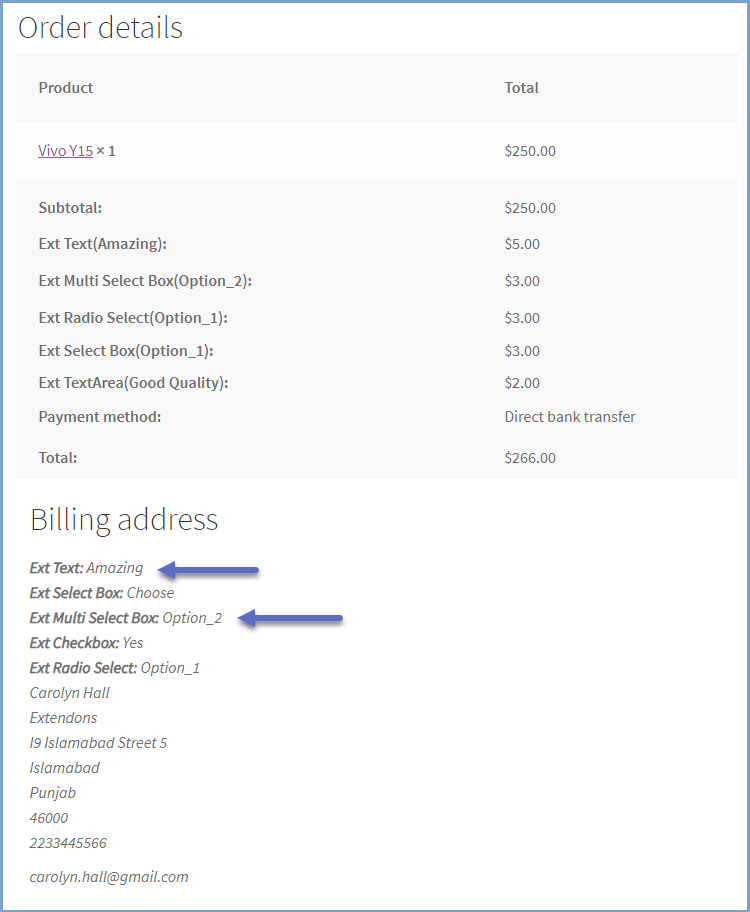Click the Subtotal row label
Screen dimensions: 750x912
coord(70,208)
